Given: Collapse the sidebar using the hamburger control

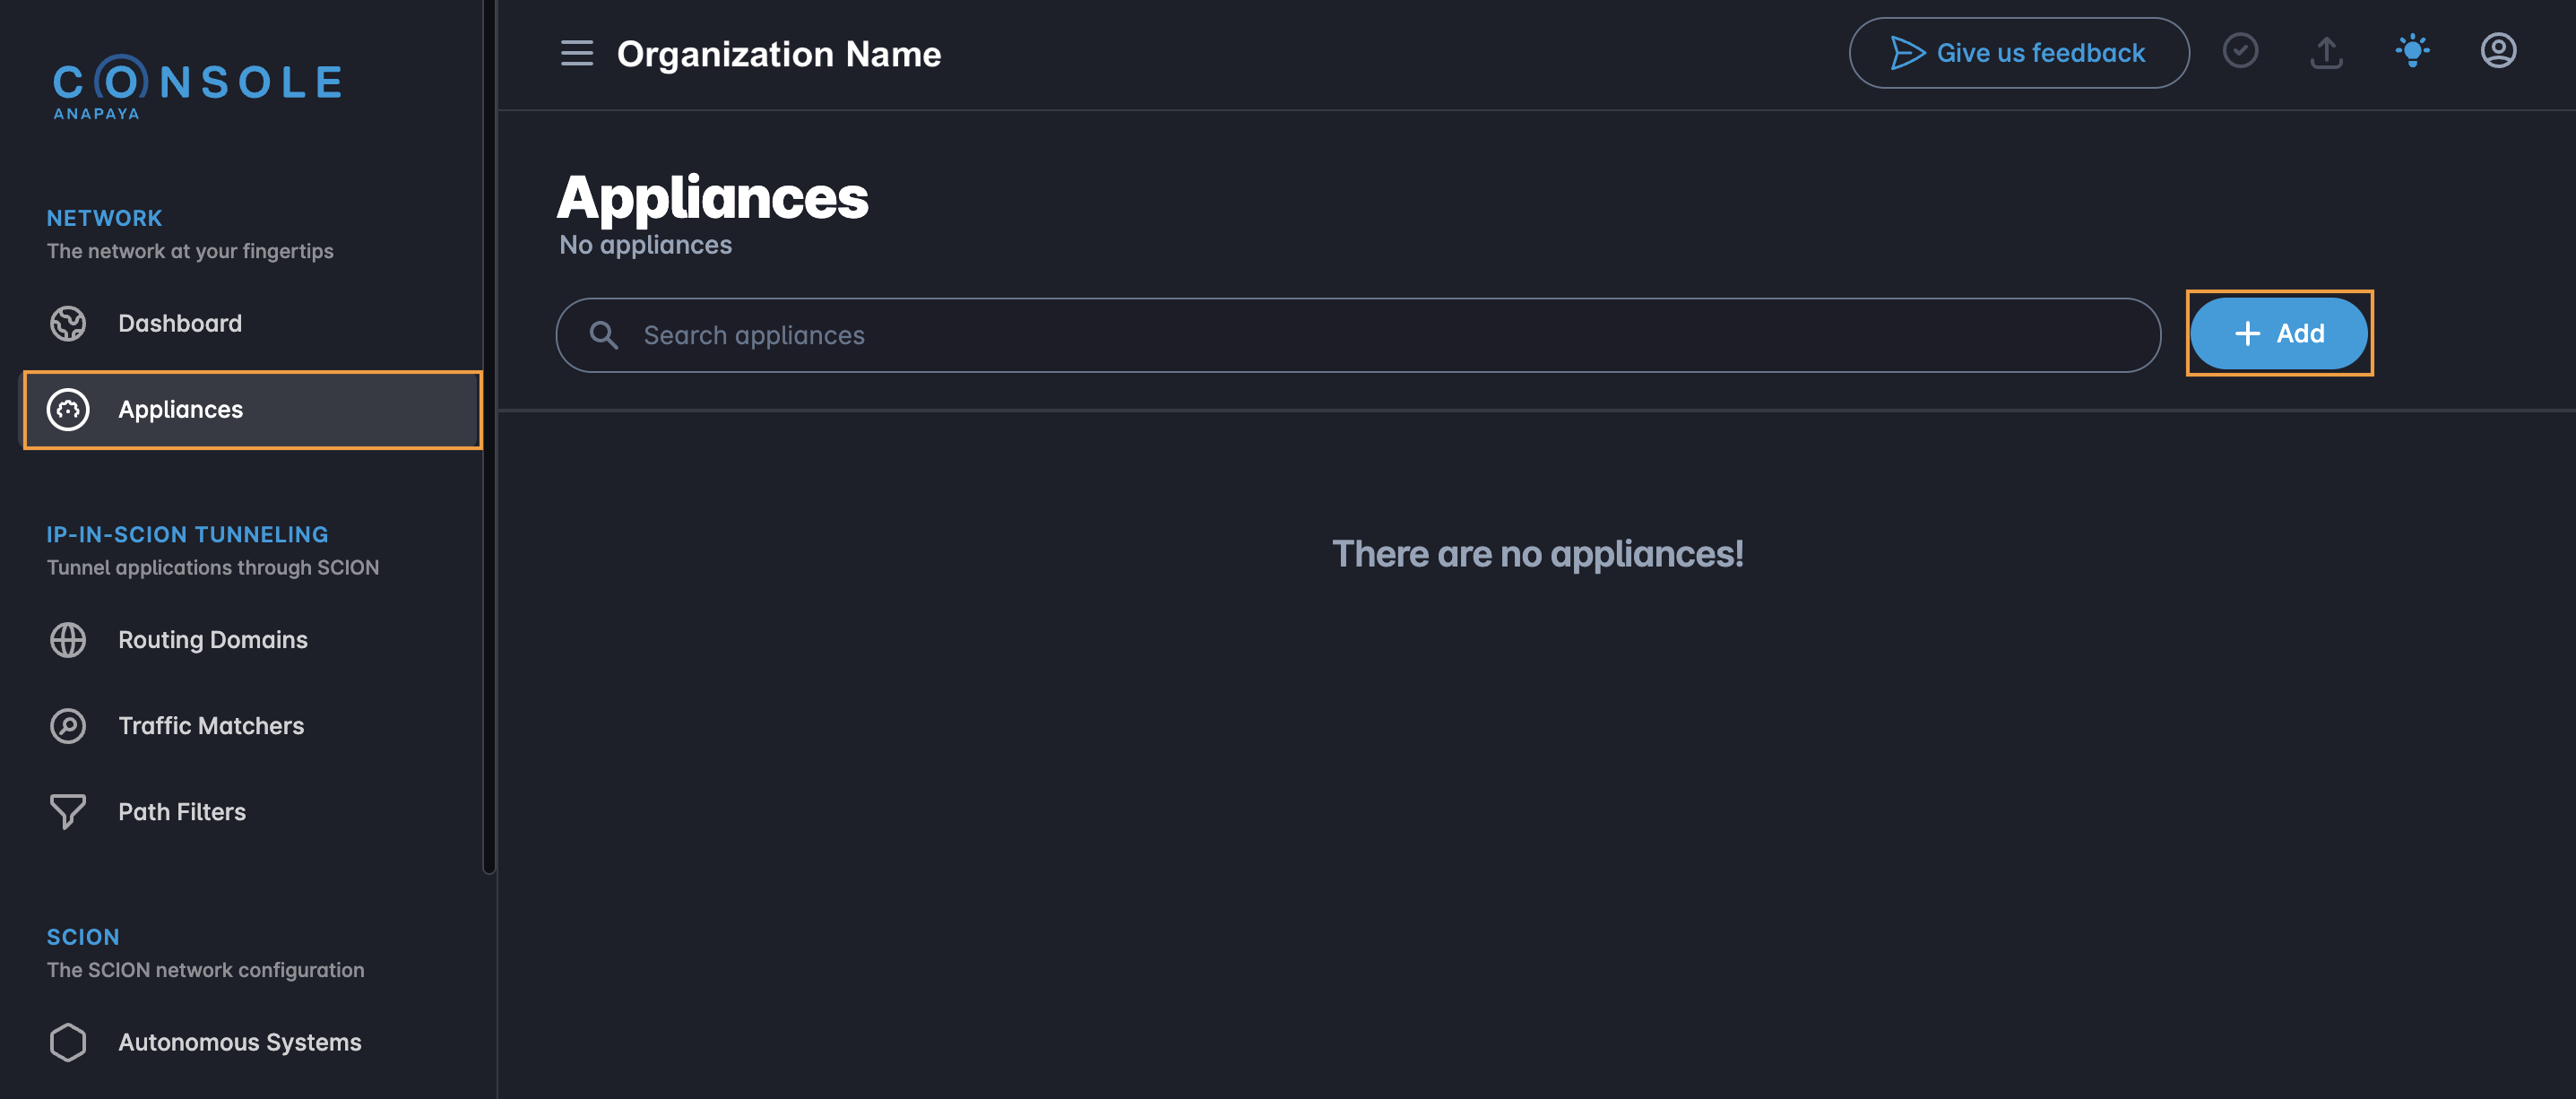Looking at the screenshot, I should point(576,53).
